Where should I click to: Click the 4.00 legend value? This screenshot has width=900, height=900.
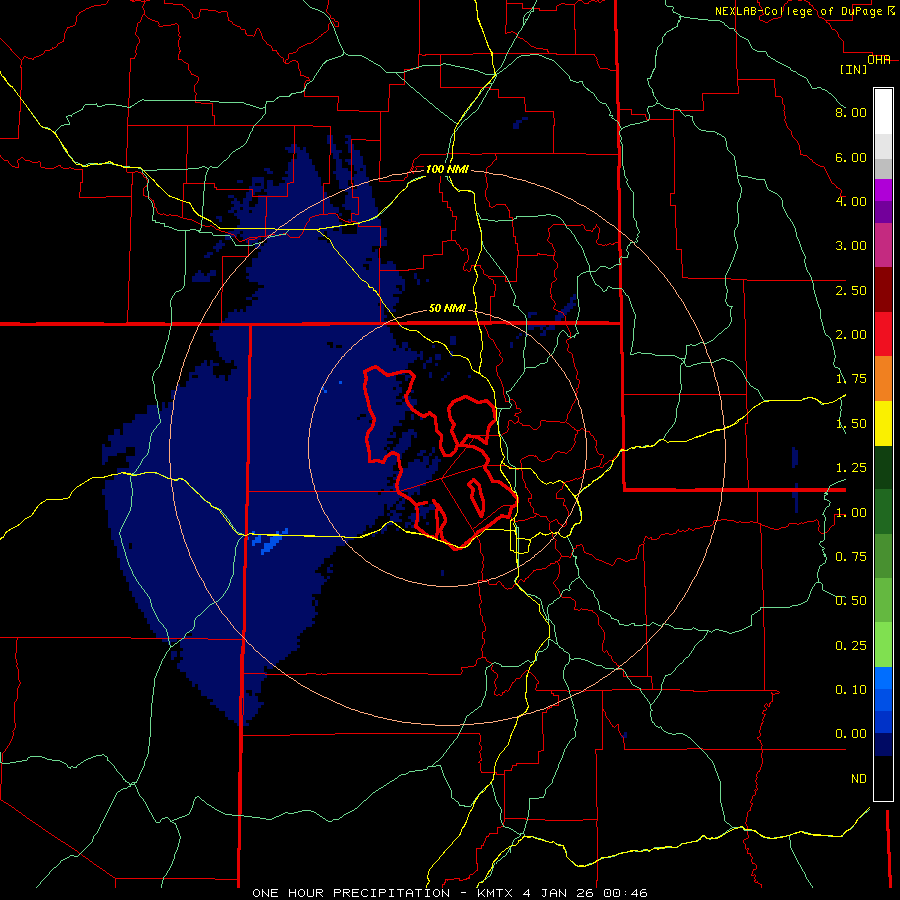(851, 201)
